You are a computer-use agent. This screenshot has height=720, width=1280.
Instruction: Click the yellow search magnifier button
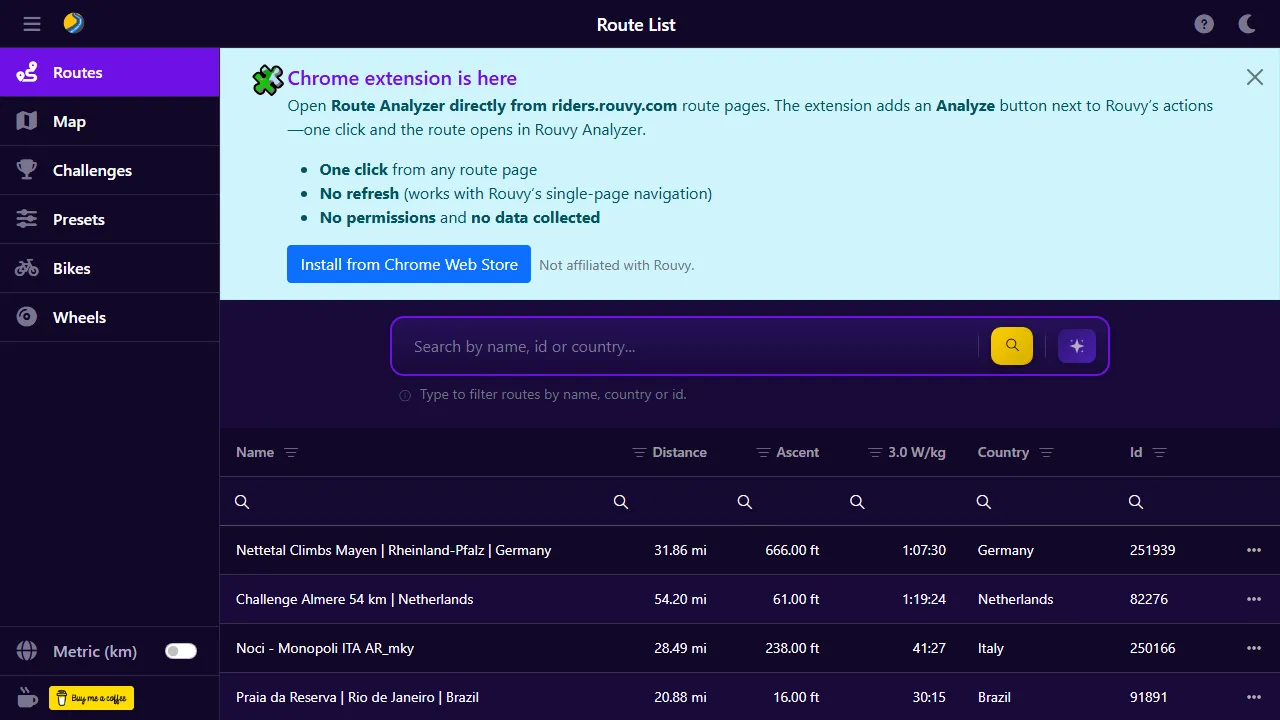coord(1011,345)
